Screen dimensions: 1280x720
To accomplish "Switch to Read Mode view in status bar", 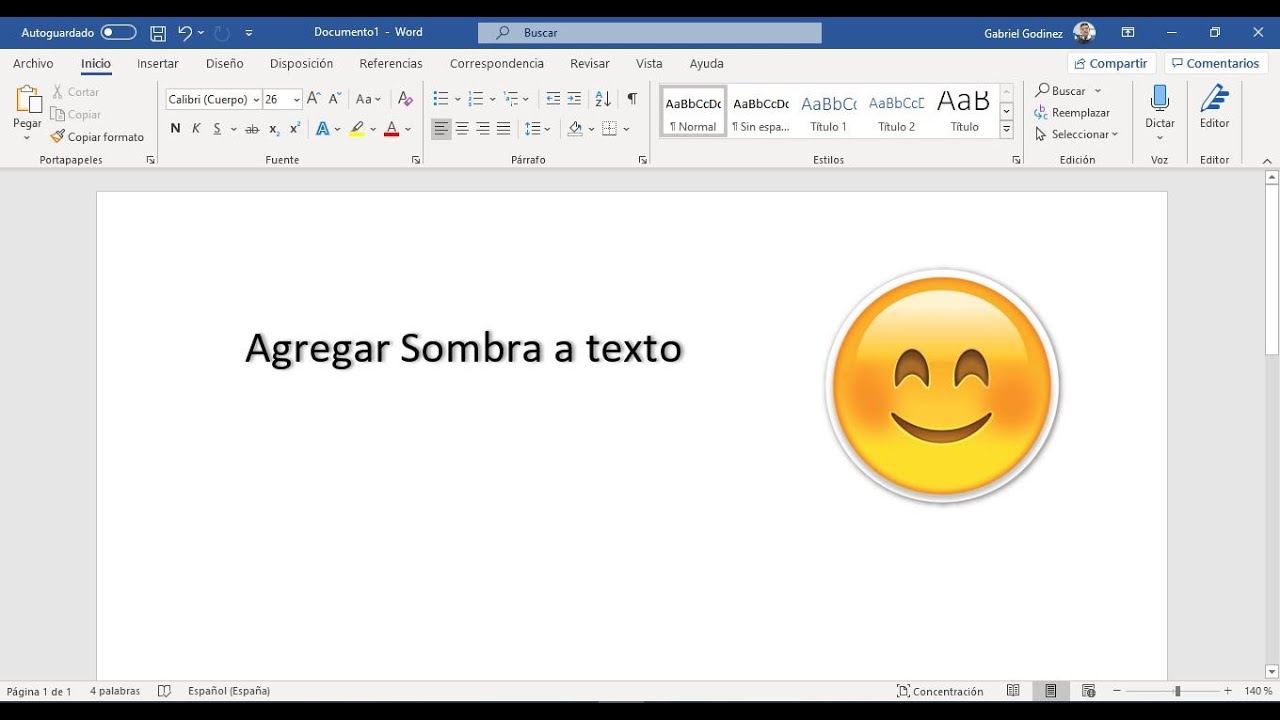I will (1013, 691).
